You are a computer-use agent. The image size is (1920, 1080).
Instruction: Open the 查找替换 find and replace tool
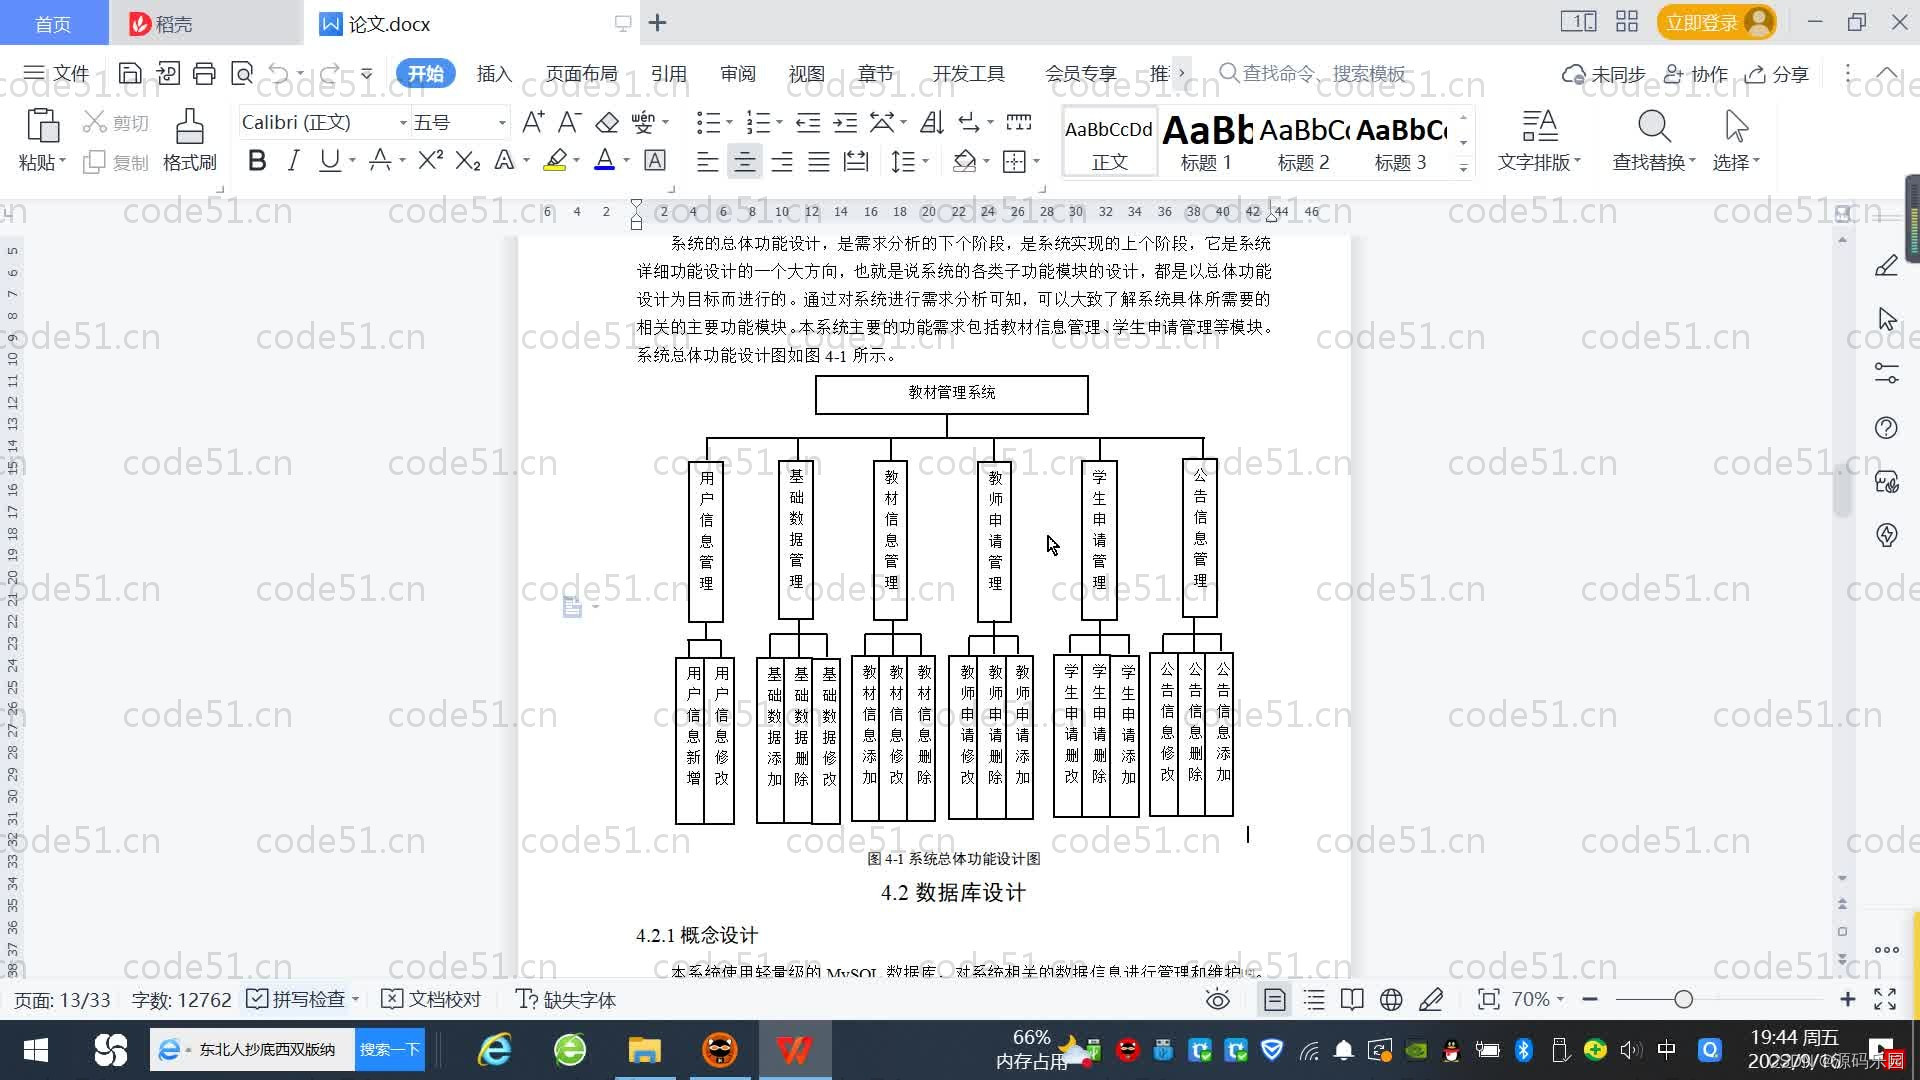point(1651,140)
